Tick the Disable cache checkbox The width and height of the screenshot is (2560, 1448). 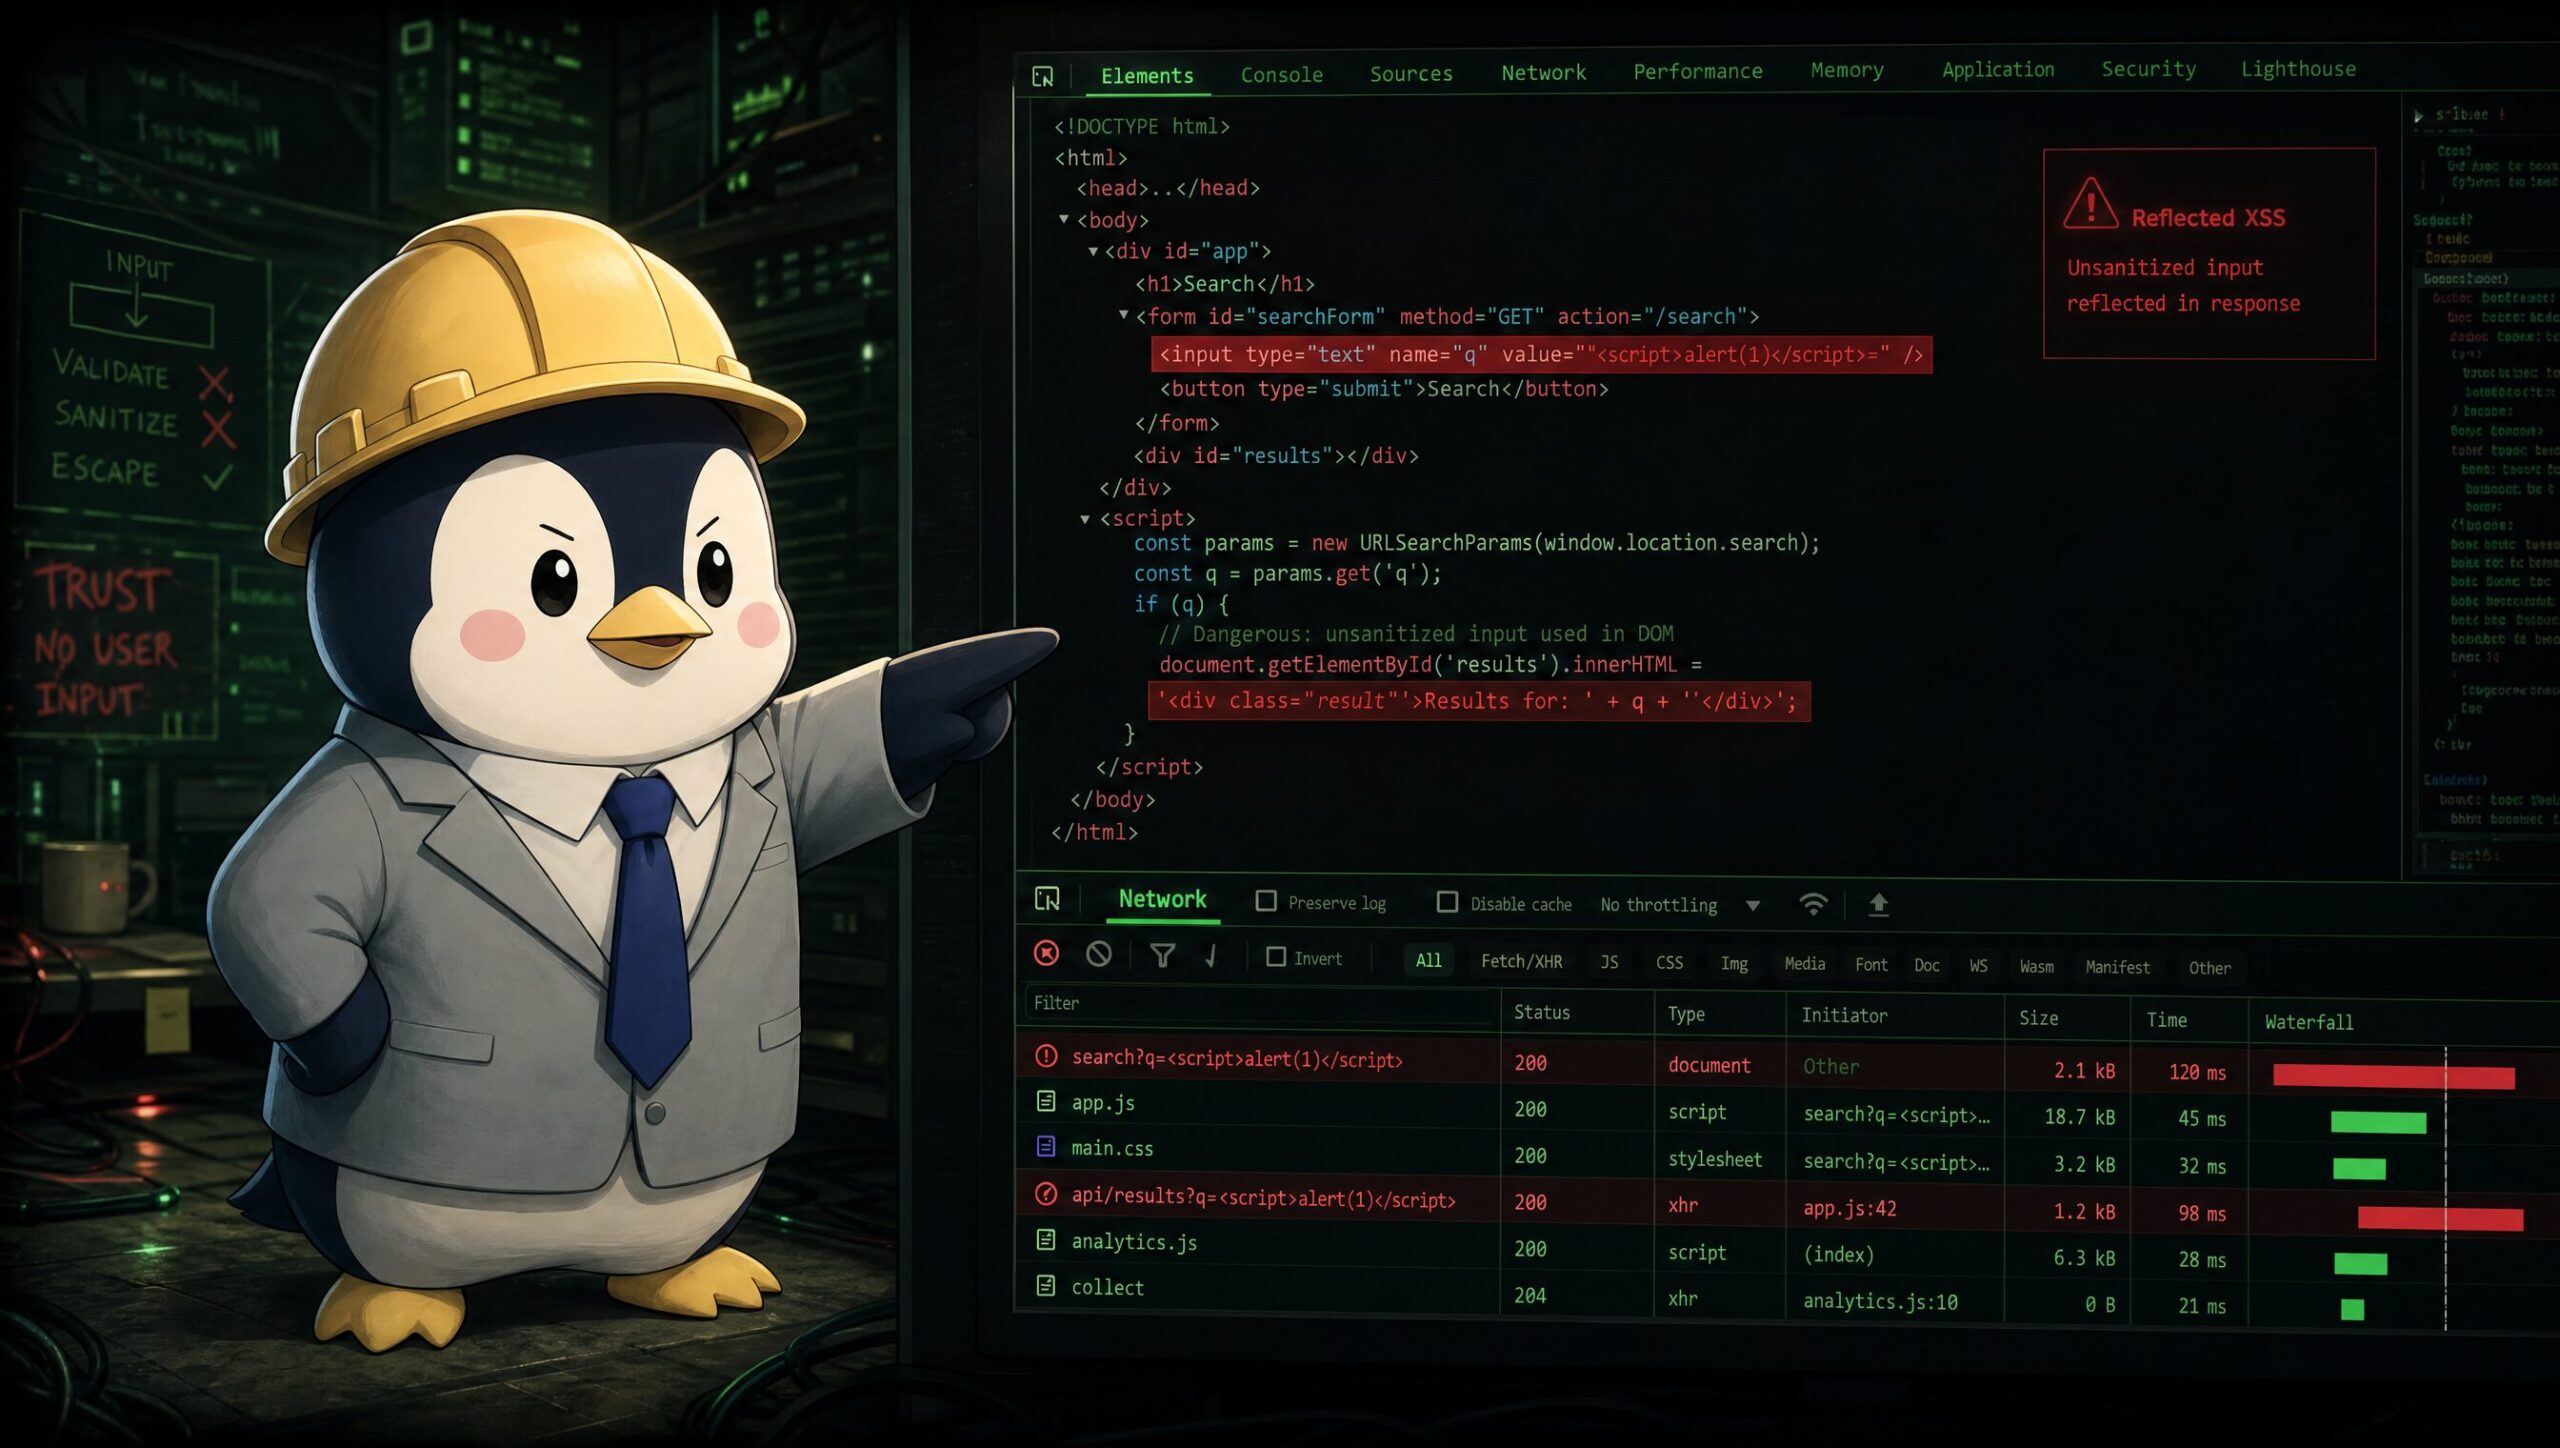[1447, 903]
